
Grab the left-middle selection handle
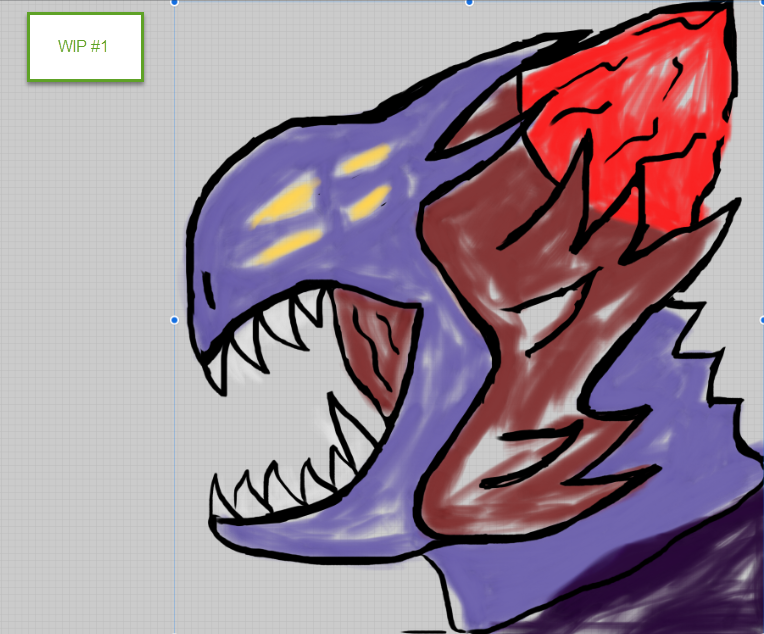pyautogui.click(x=174, y=320)
